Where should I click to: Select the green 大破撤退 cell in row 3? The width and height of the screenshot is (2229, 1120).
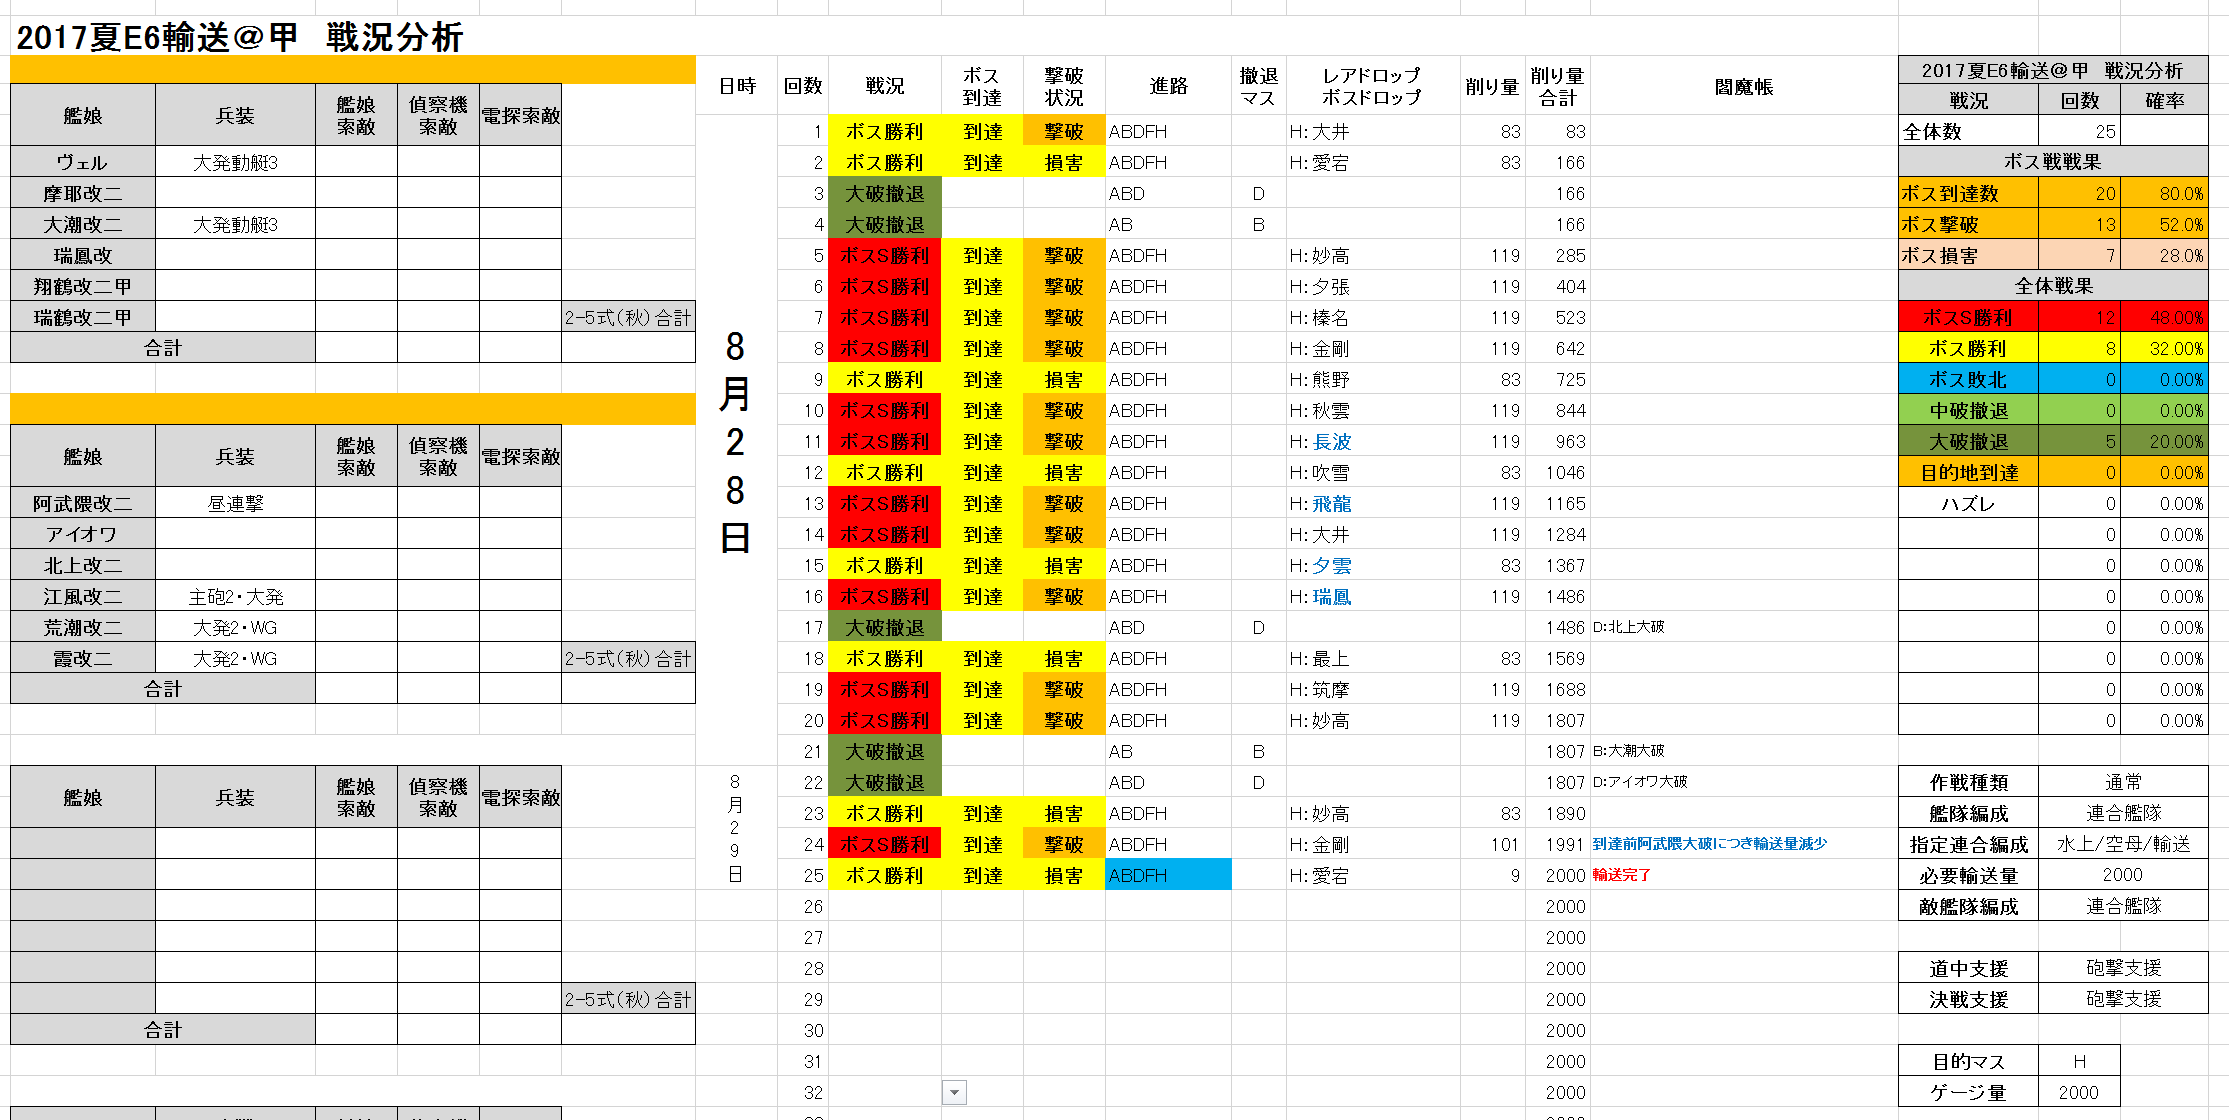pyautogui.click(x=884, y=193)
